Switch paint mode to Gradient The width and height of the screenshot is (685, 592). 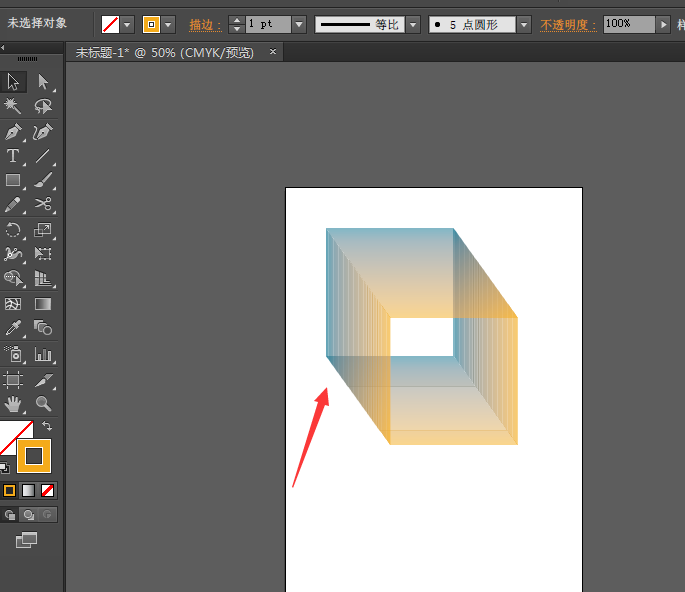28,490
